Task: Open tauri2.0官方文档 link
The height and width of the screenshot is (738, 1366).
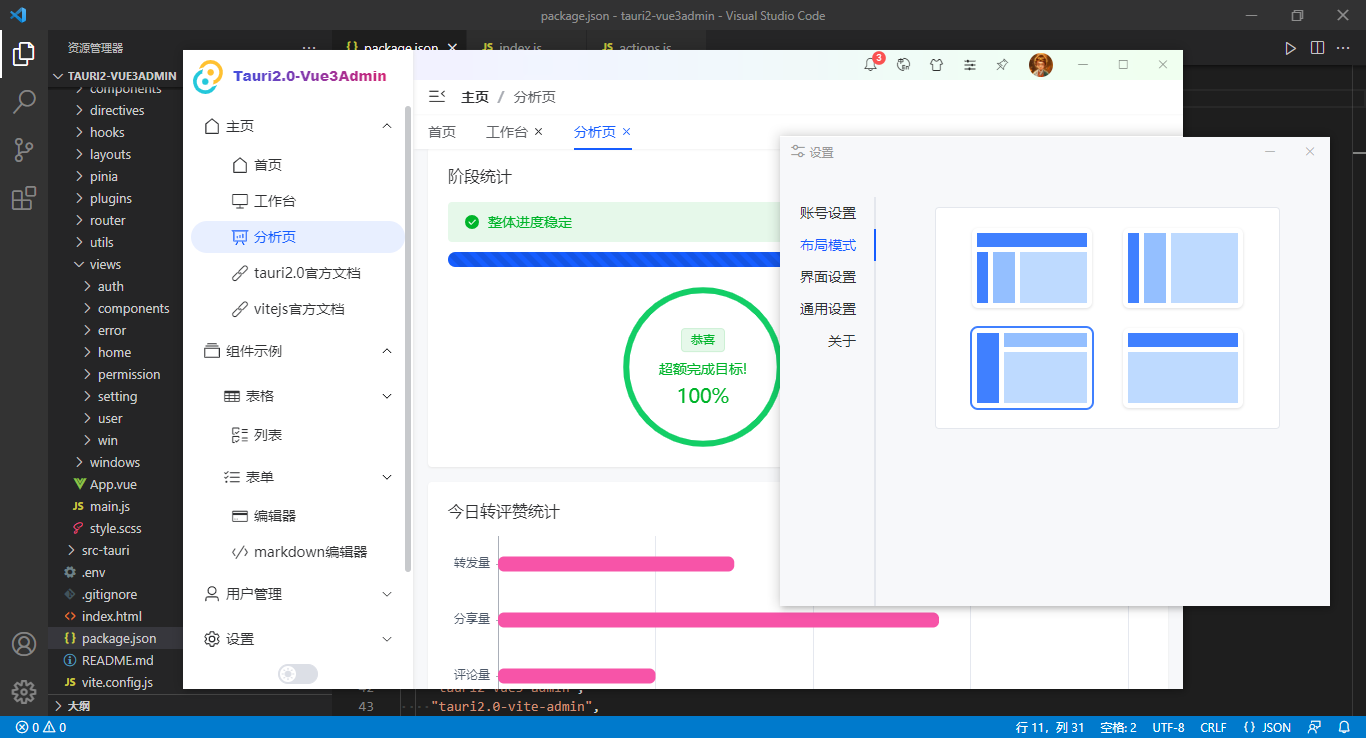Action: coord(298,273)
